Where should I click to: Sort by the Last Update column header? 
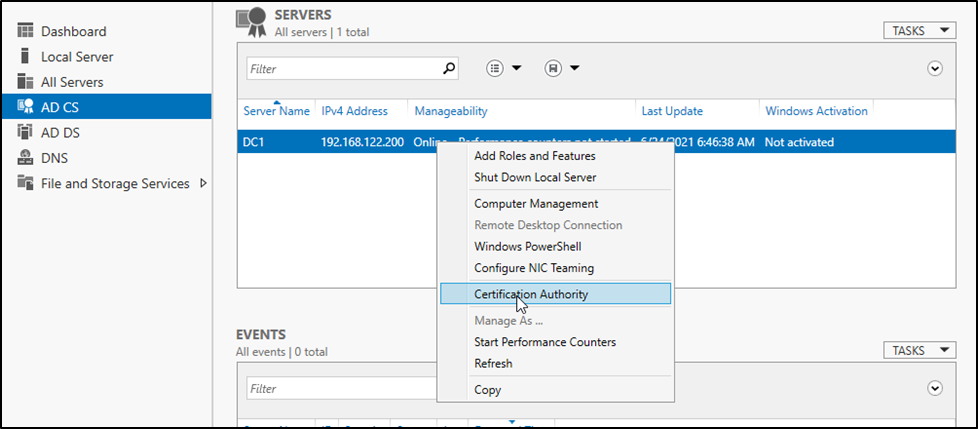(672, 111)
